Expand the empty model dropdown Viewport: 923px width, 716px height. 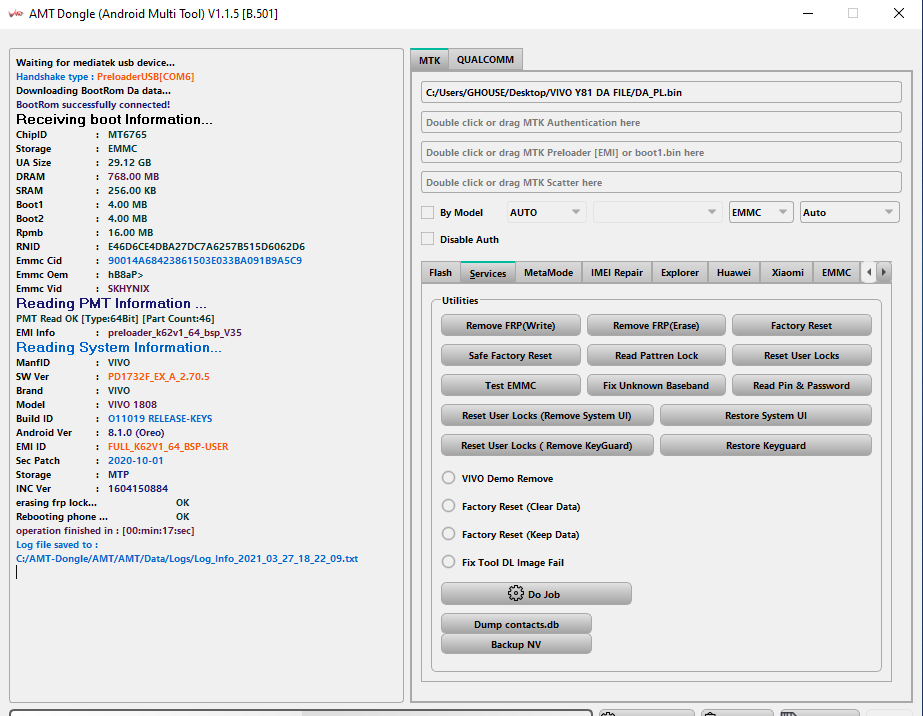[657, 213]
